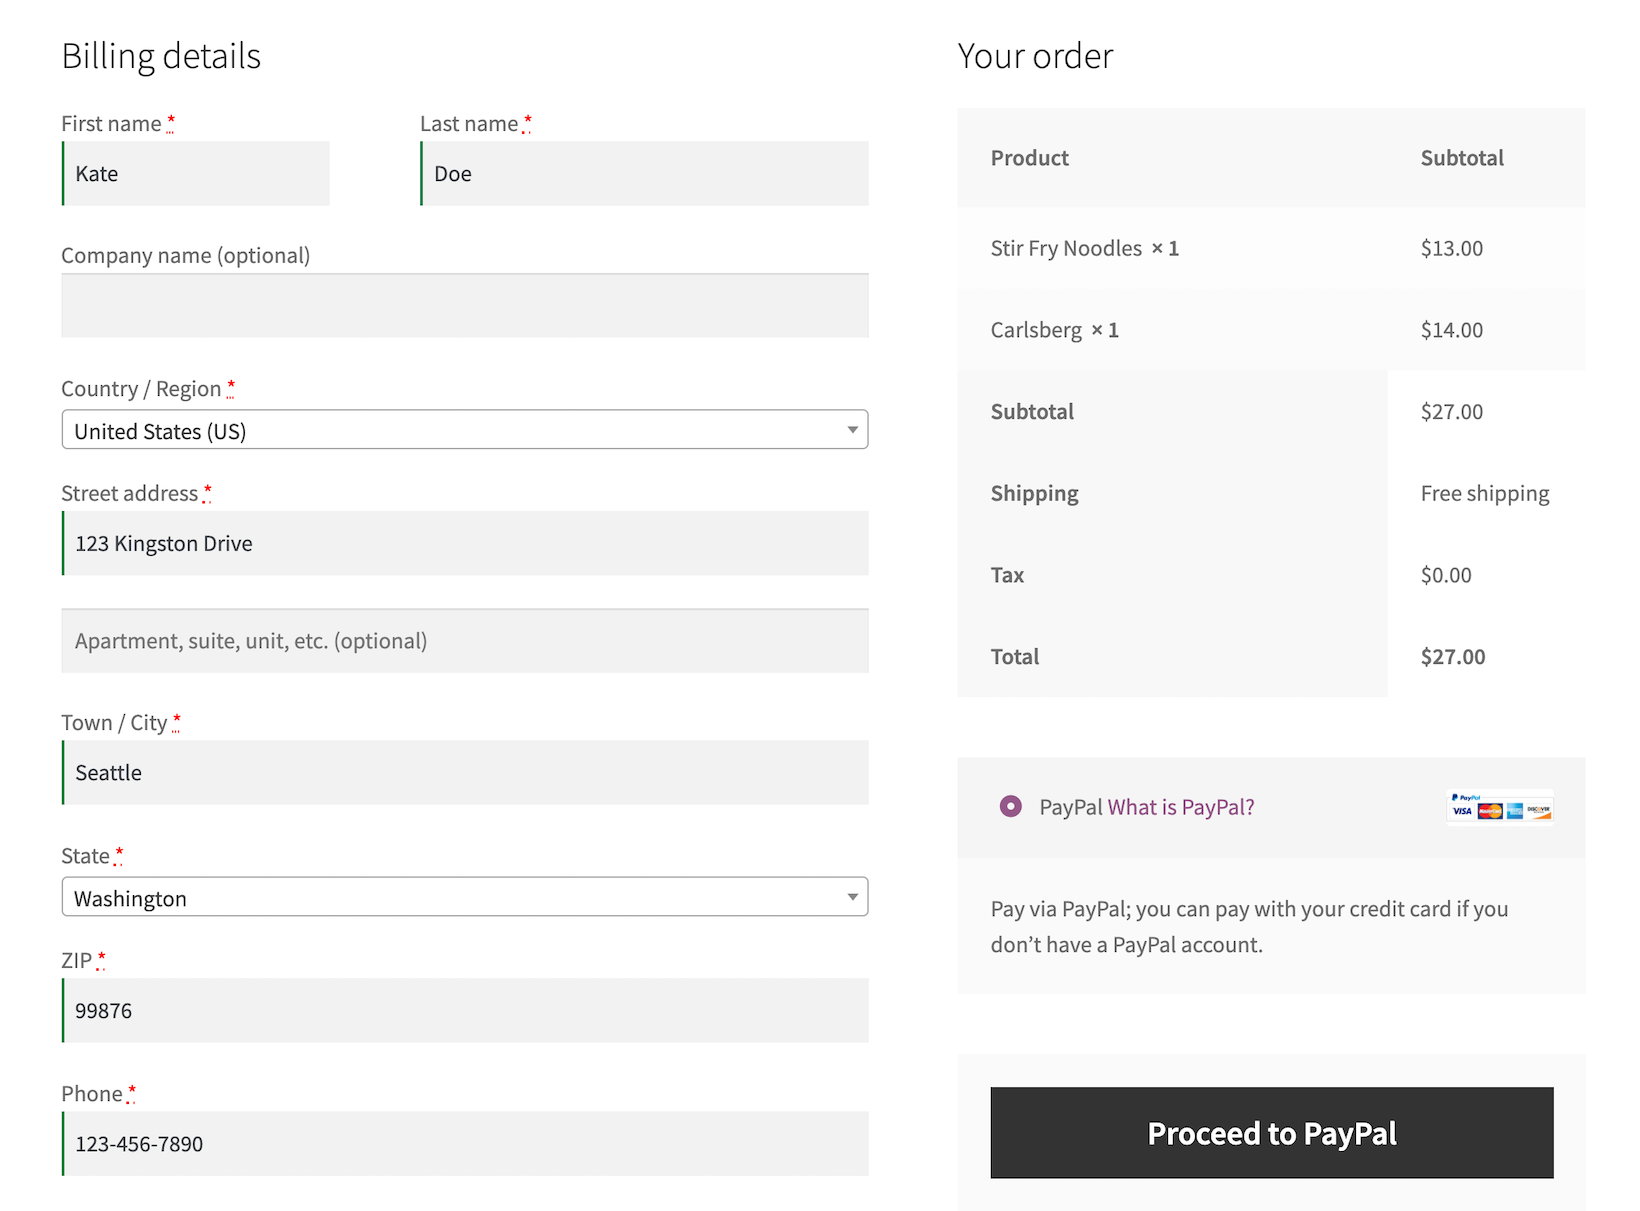Click the State dropdown arrow
Screen dimensions: 1640x1211
[852, 897]
